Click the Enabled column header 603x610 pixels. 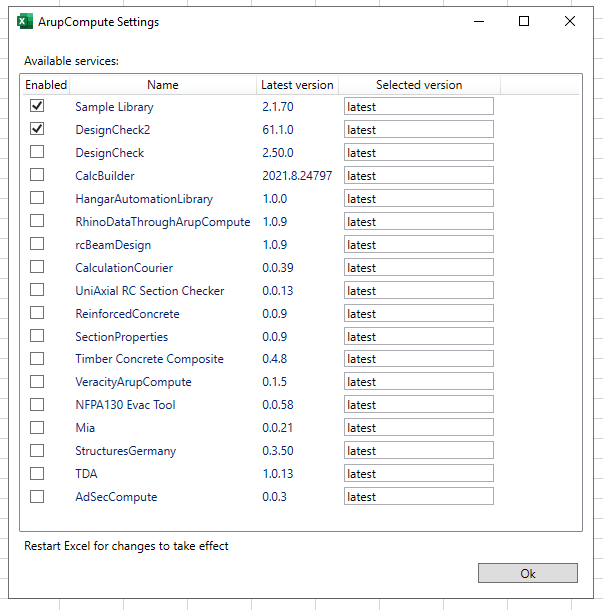pyautogui.click(x=46, y=85)
